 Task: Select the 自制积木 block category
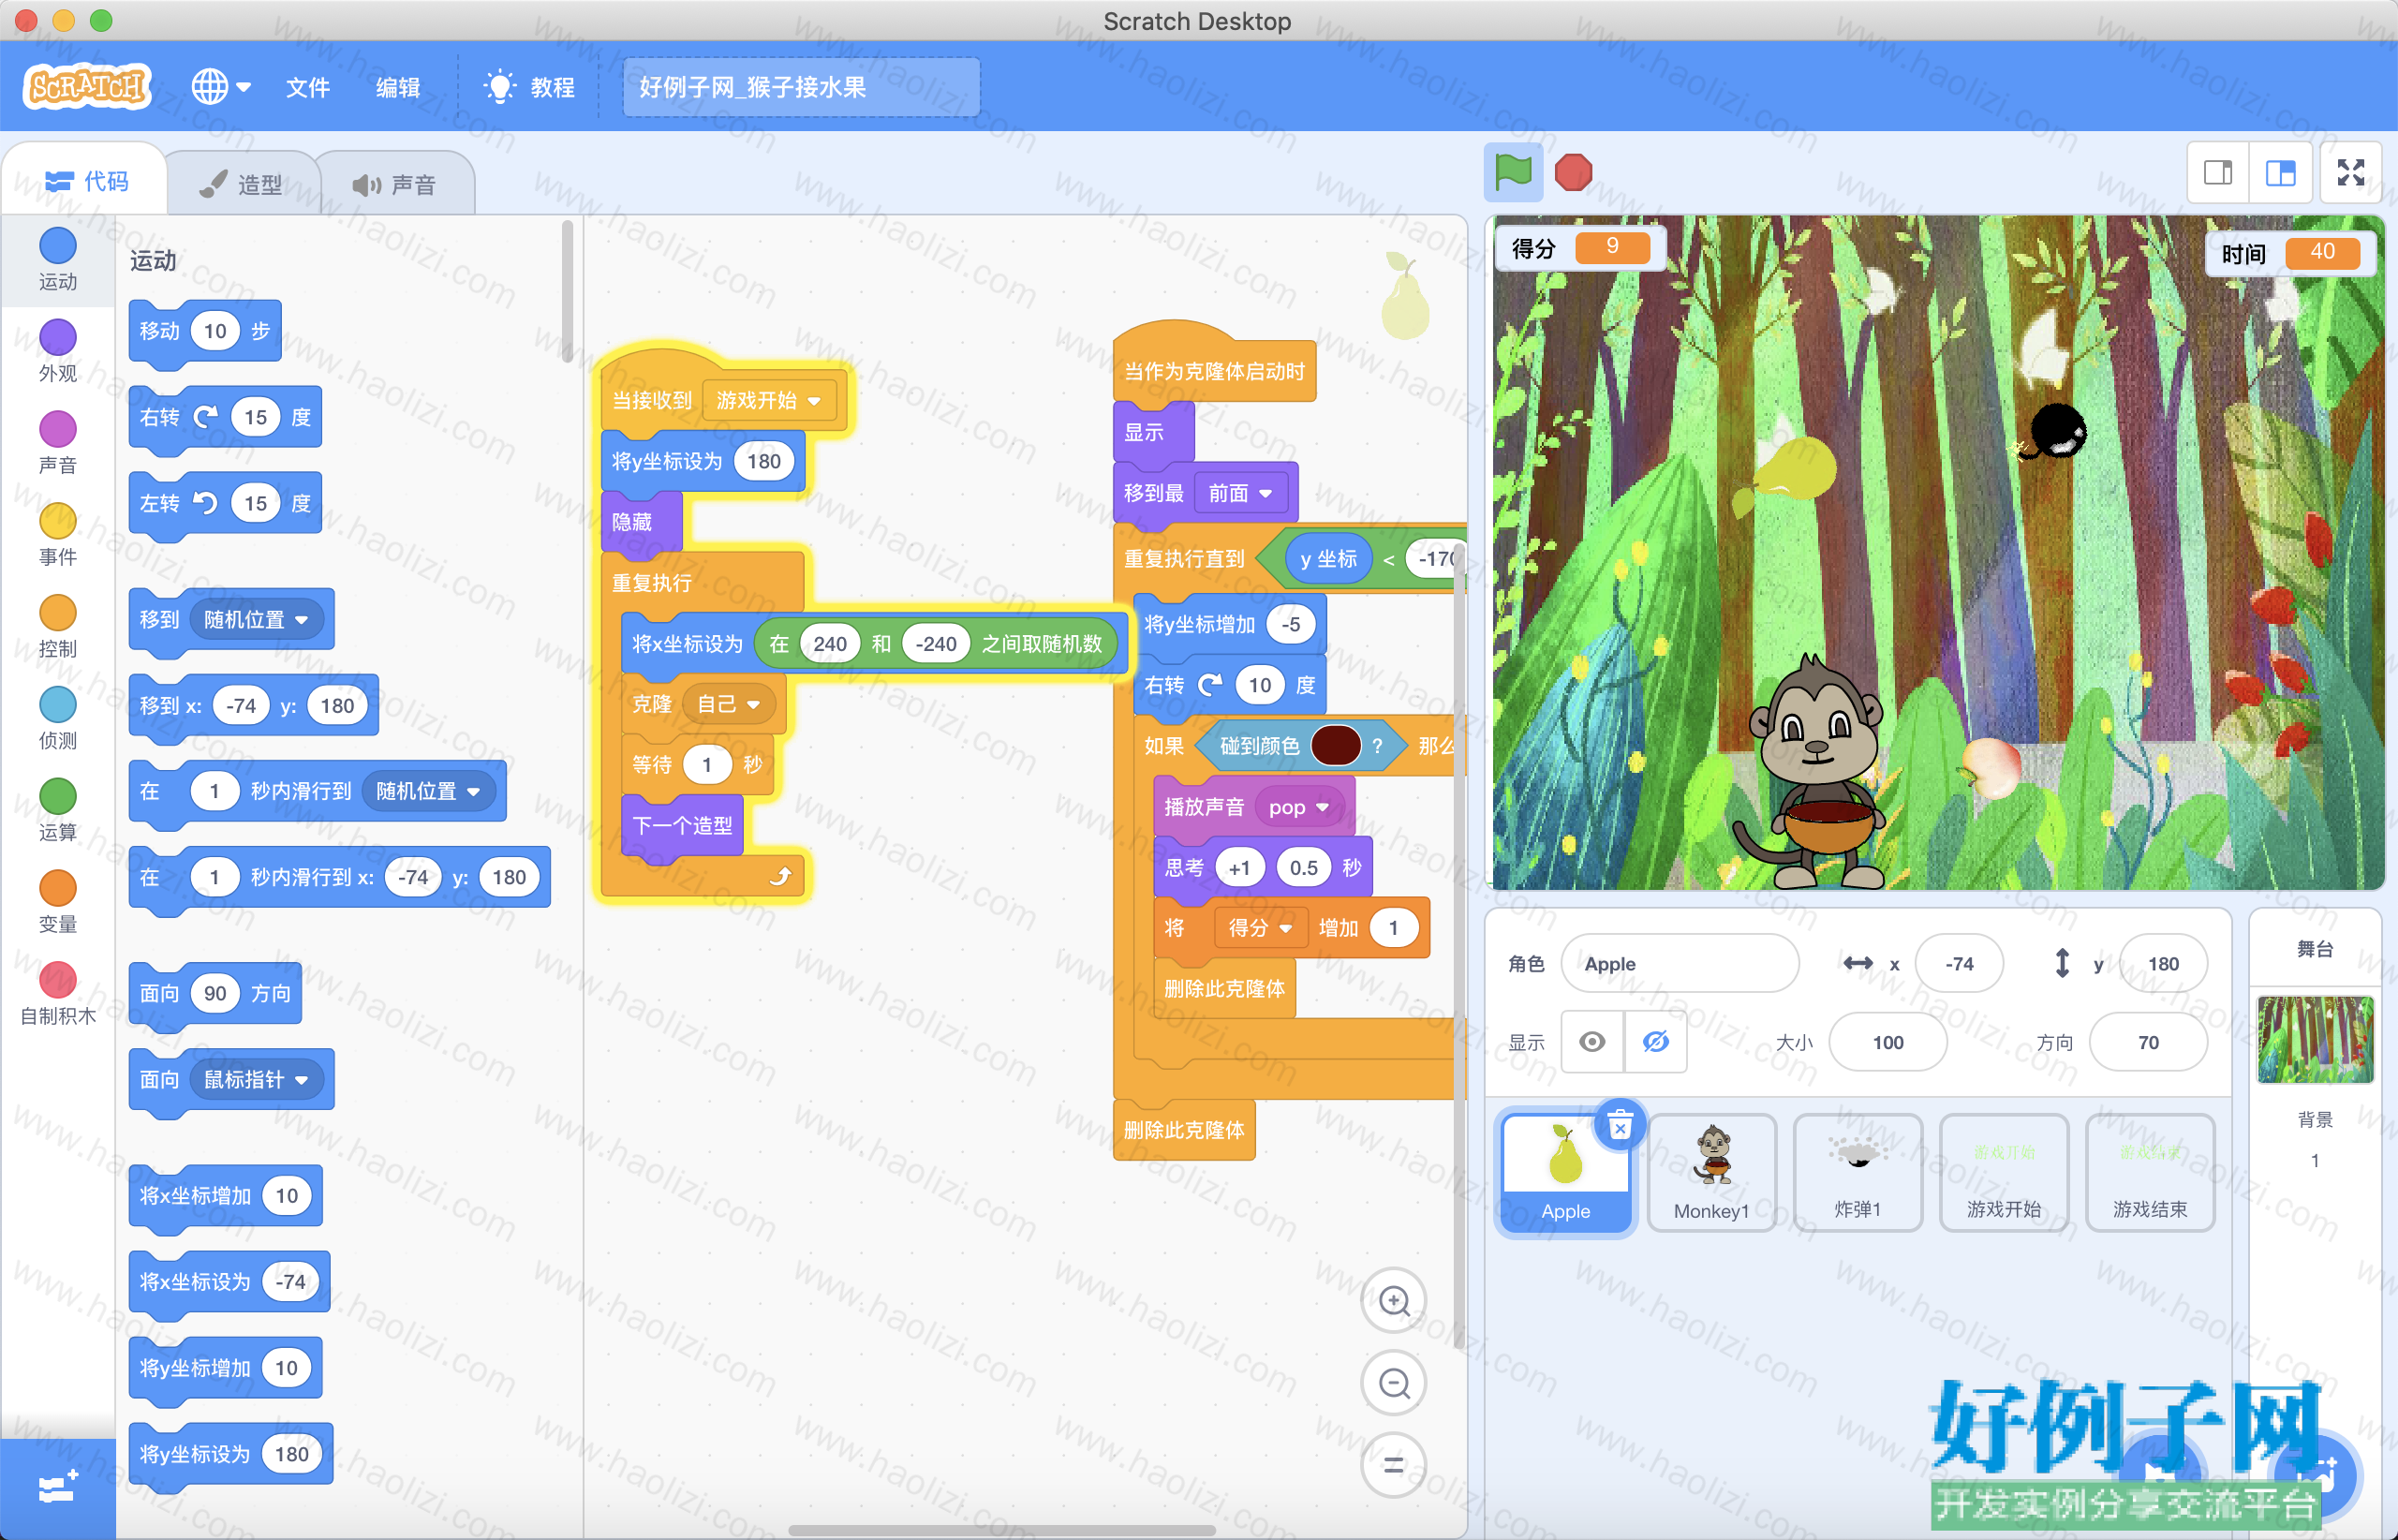pos(58,995)
